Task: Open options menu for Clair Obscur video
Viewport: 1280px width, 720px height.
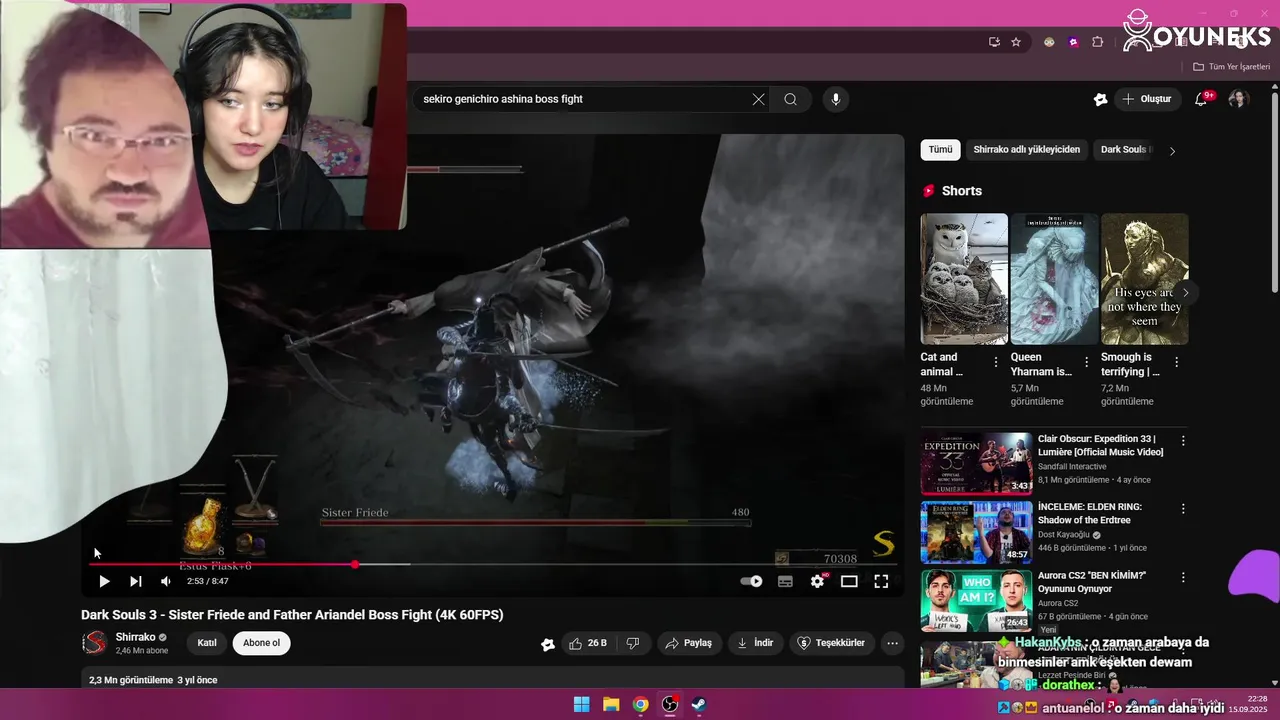Action: click(1183, 441)
